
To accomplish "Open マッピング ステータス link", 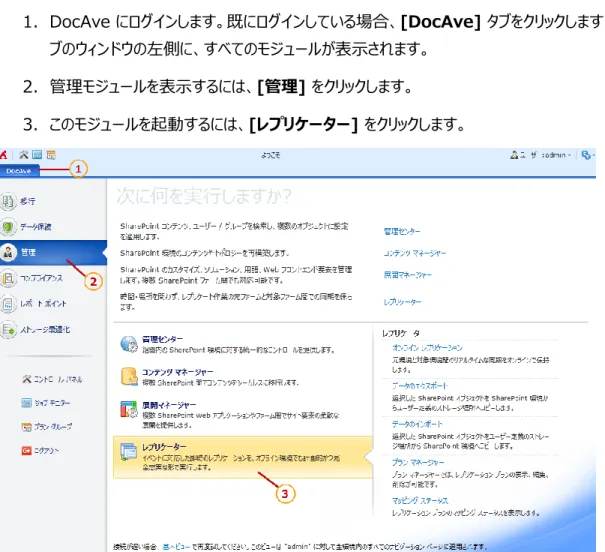I will (420, 501).
